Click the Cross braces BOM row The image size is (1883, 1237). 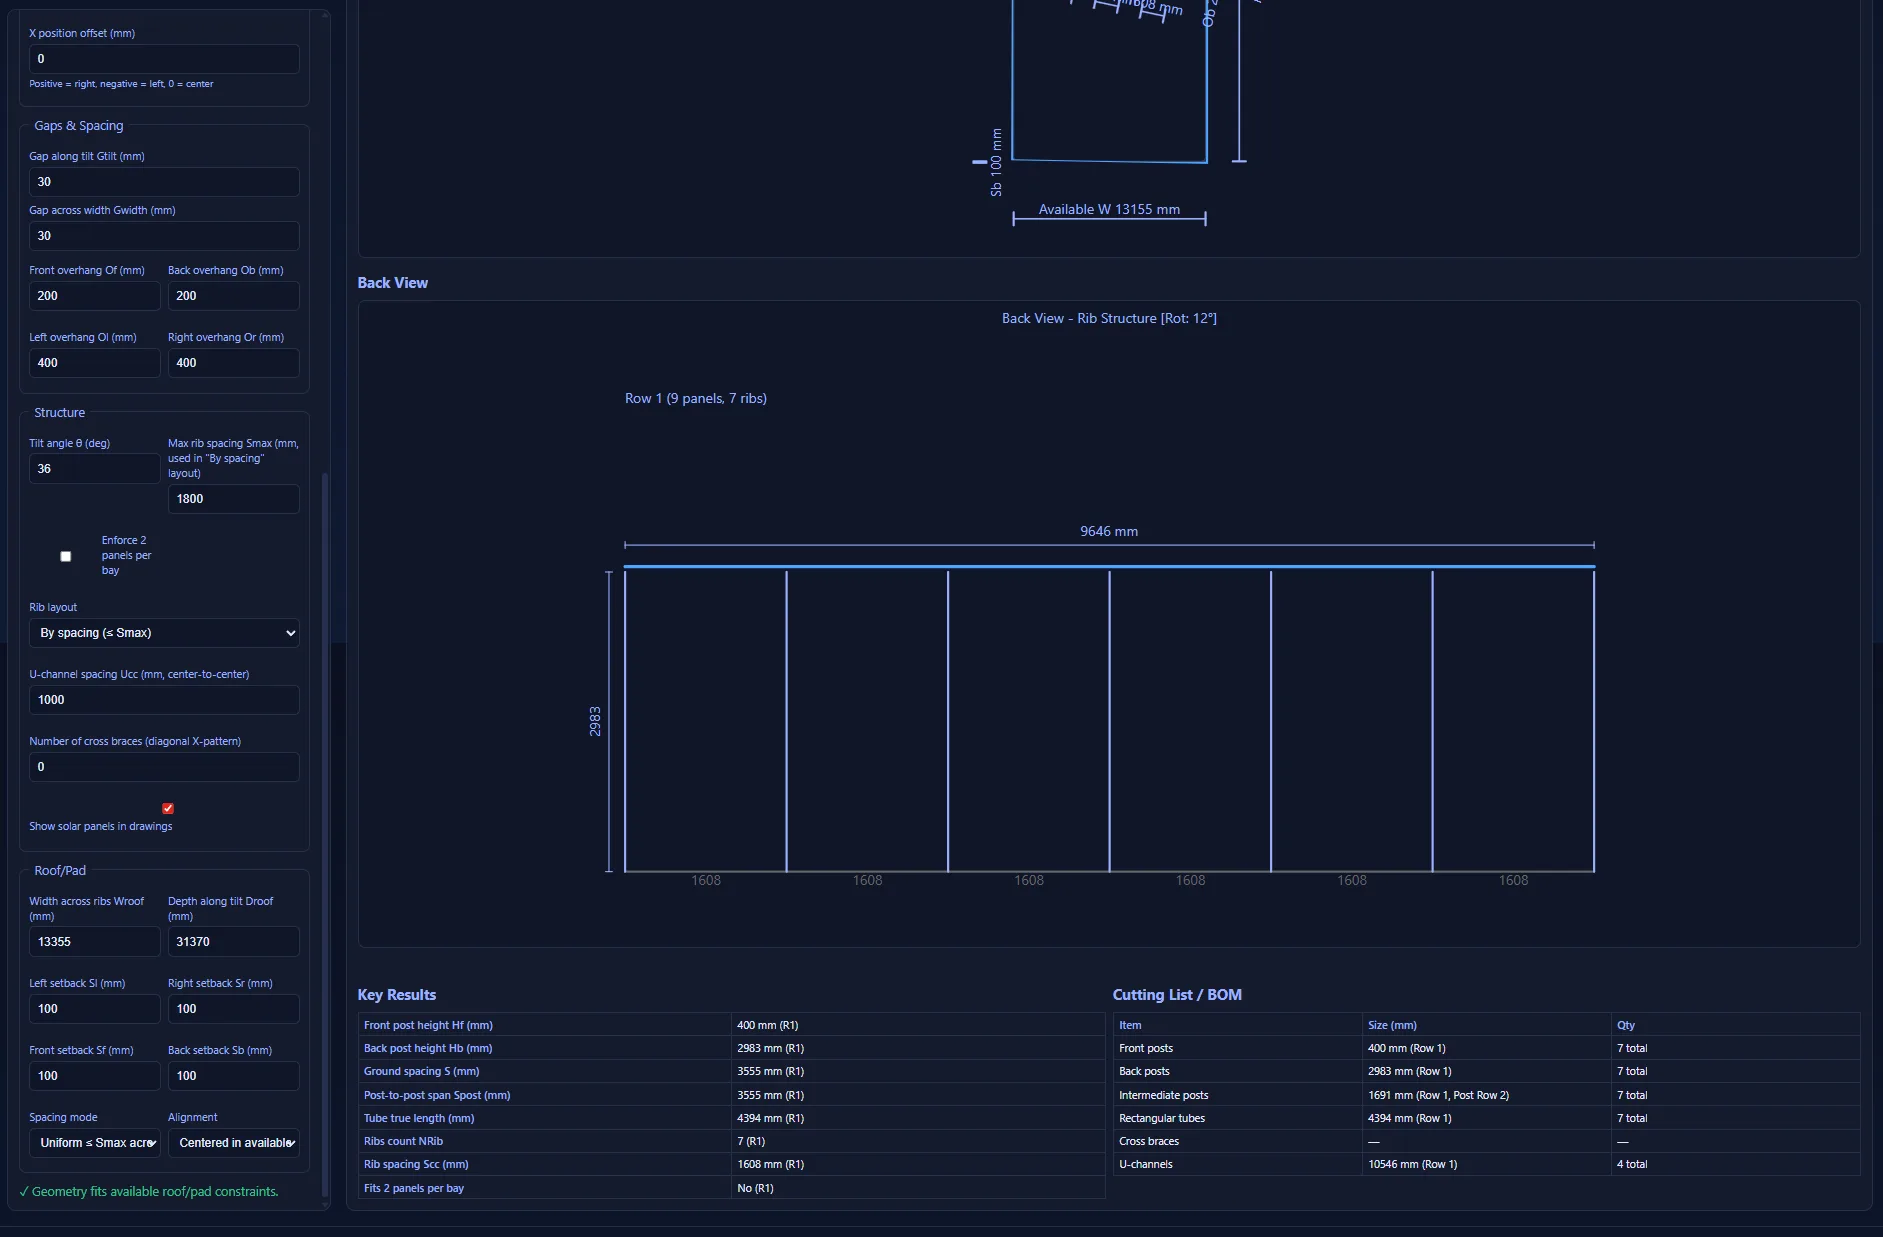(1486, 1141)
